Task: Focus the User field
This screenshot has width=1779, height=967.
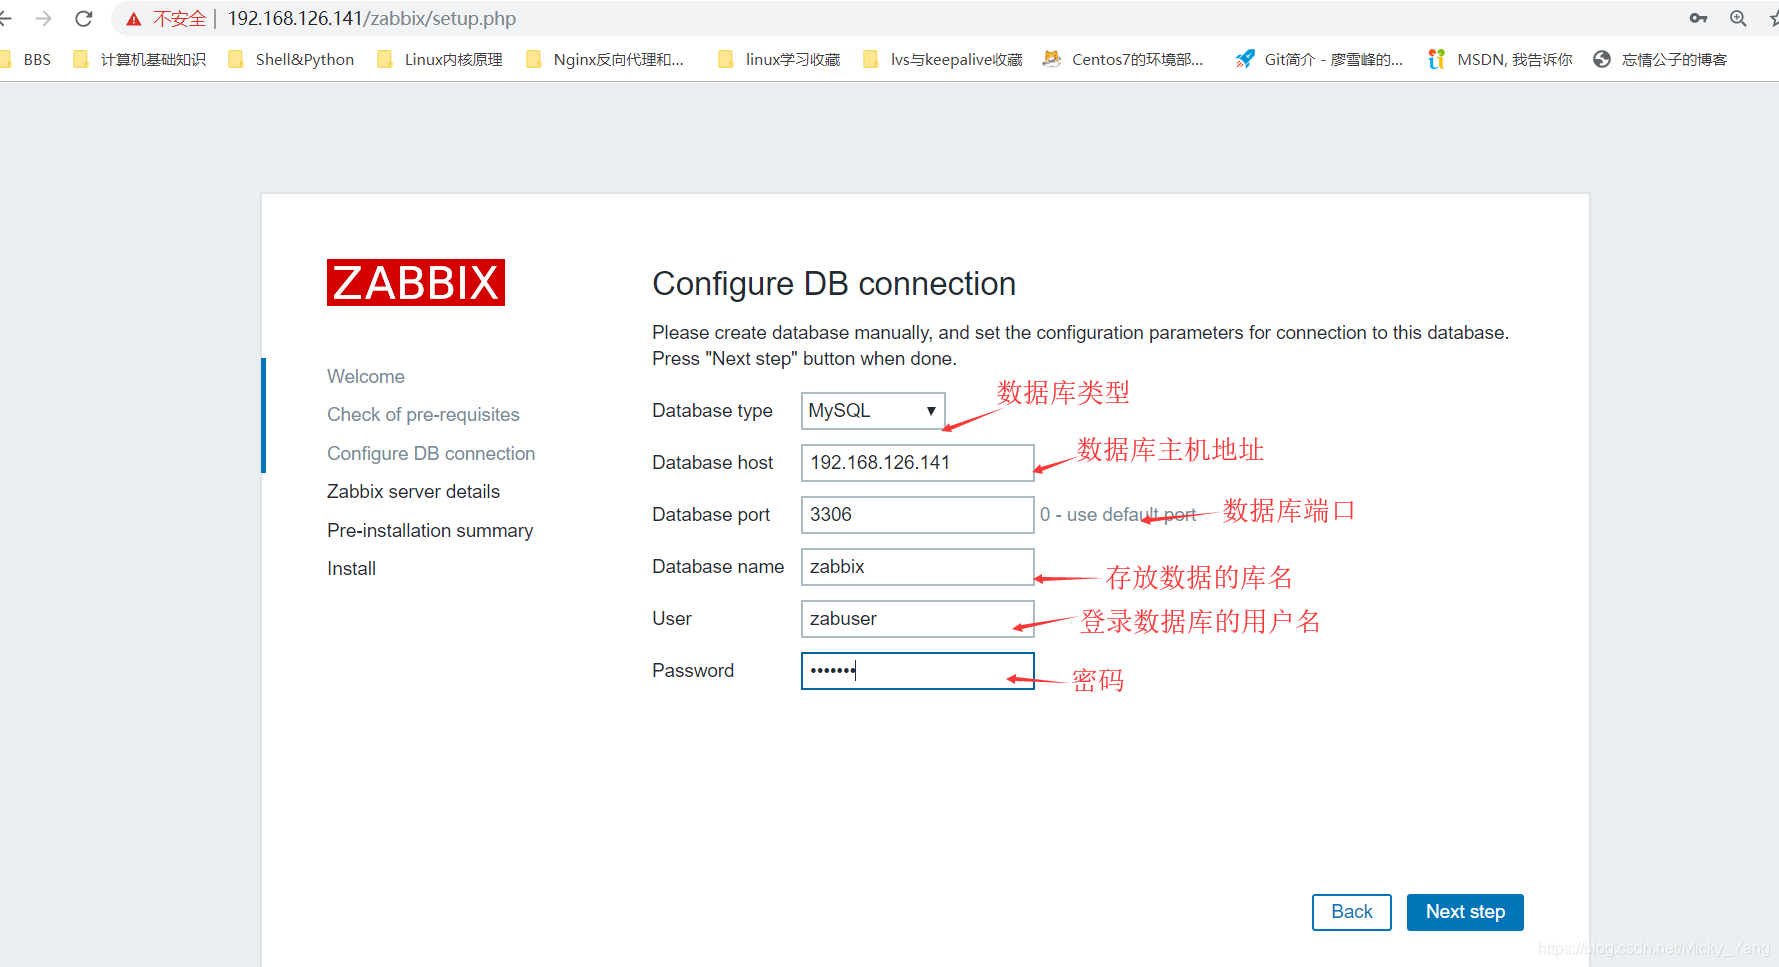Action: pyautogui.click(x=917, y=619)
